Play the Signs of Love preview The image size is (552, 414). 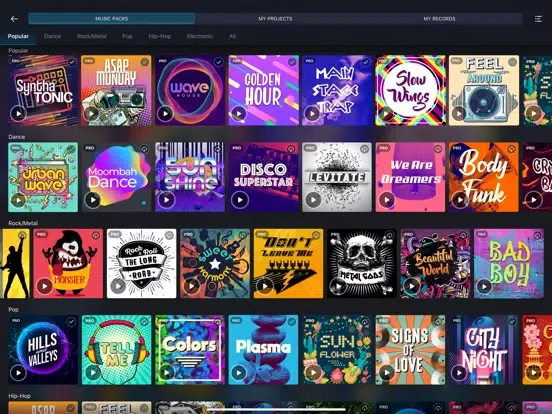tap(387, 372)
